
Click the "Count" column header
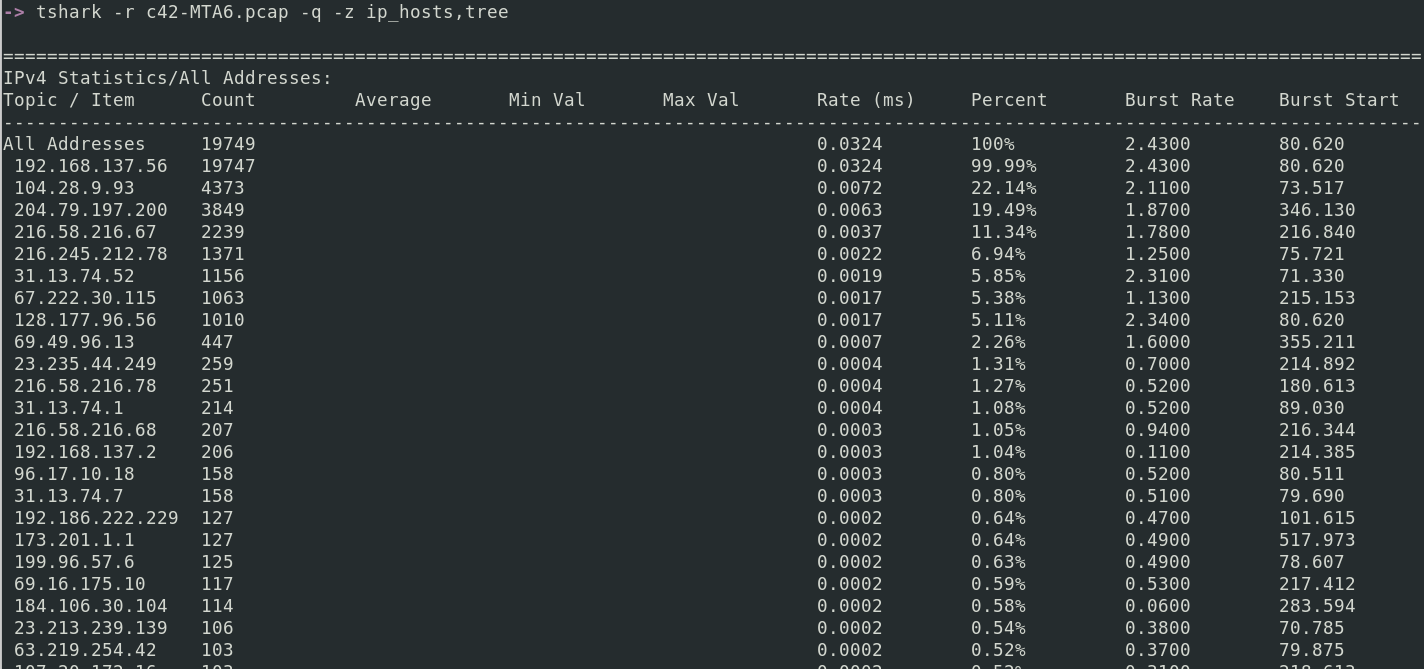point(228,100)
